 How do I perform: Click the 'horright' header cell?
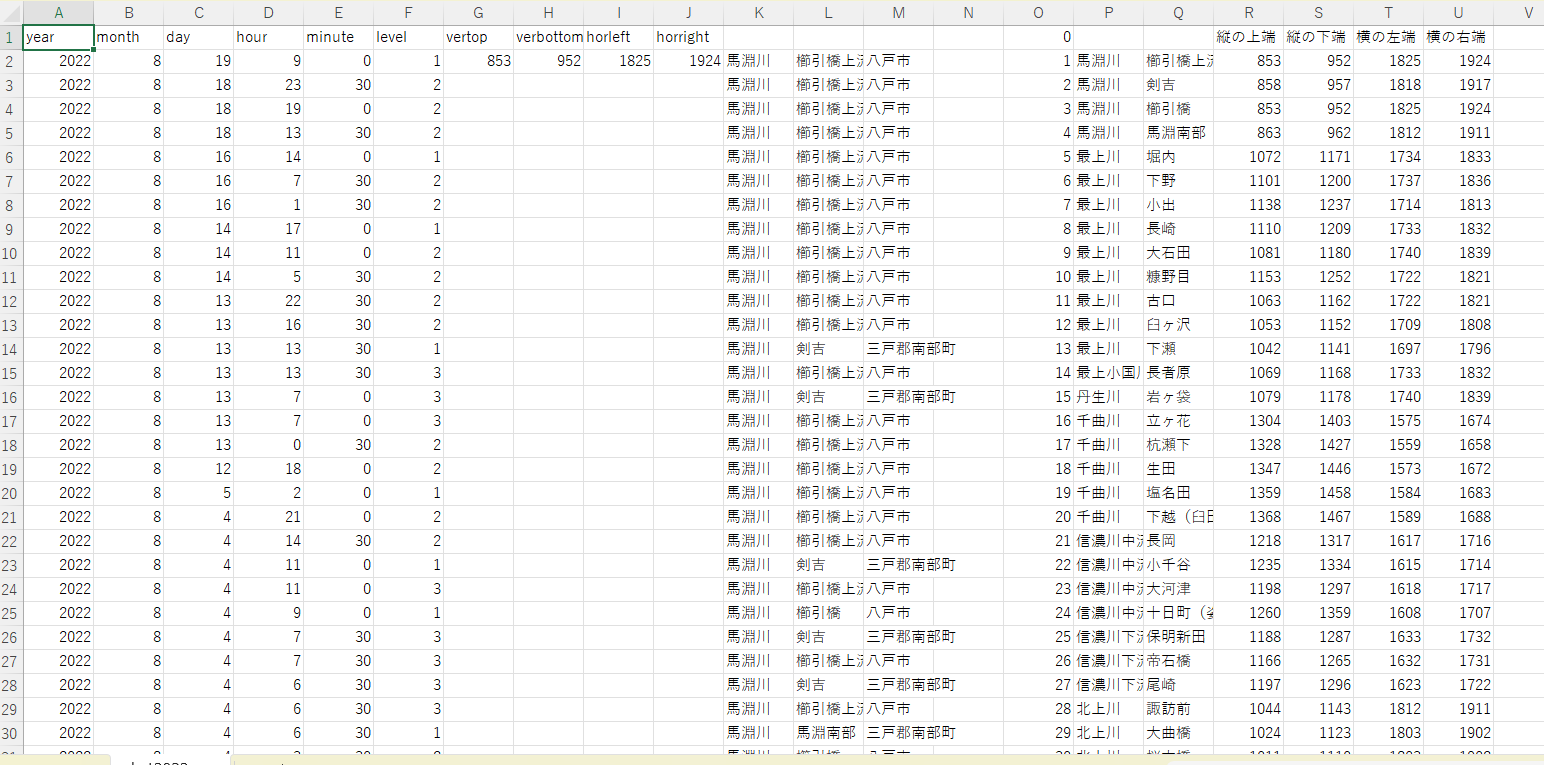point(688,37)
